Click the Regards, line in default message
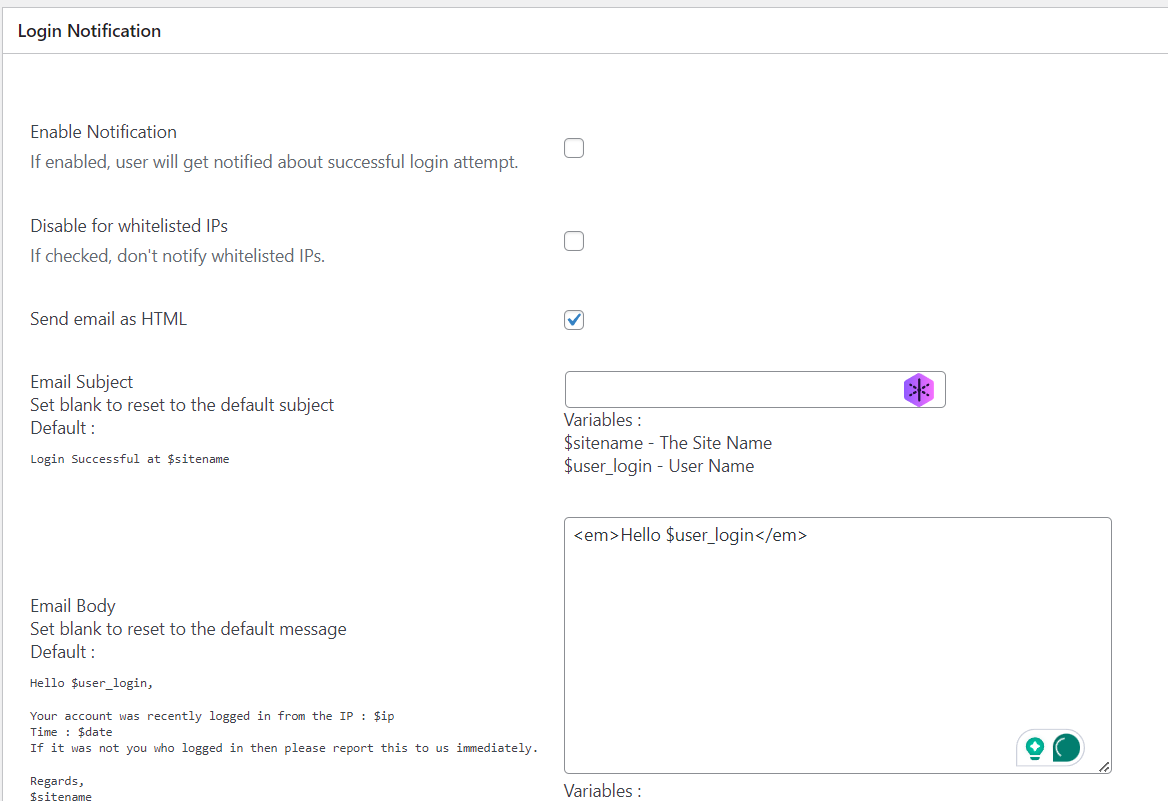The height and width of the screenshot is (801, 1168). click(x=57, y=781)
